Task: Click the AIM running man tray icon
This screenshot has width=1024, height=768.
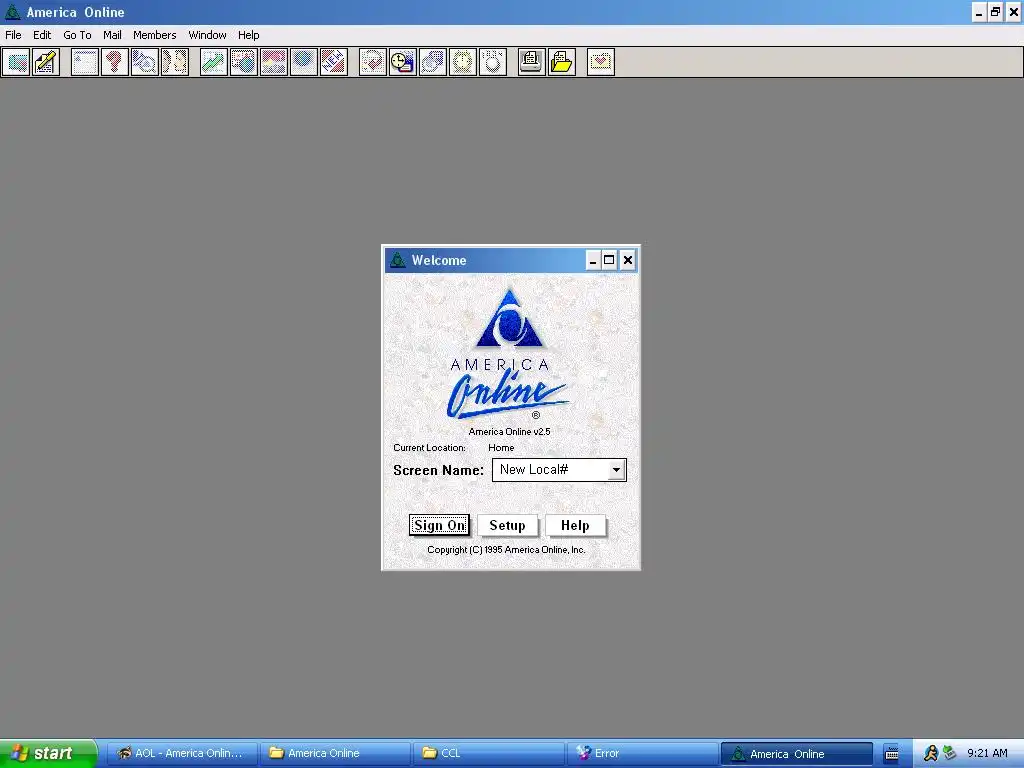Action: point(931,753)
